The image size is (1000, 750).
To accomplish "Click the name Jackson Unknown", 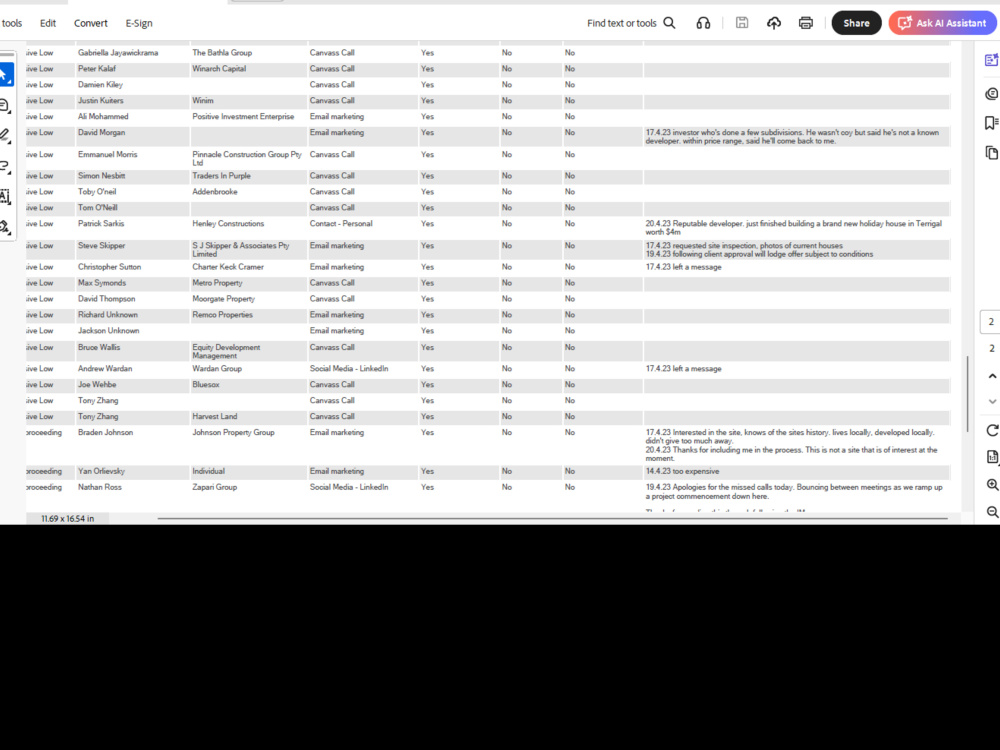I will click(108, 331).
